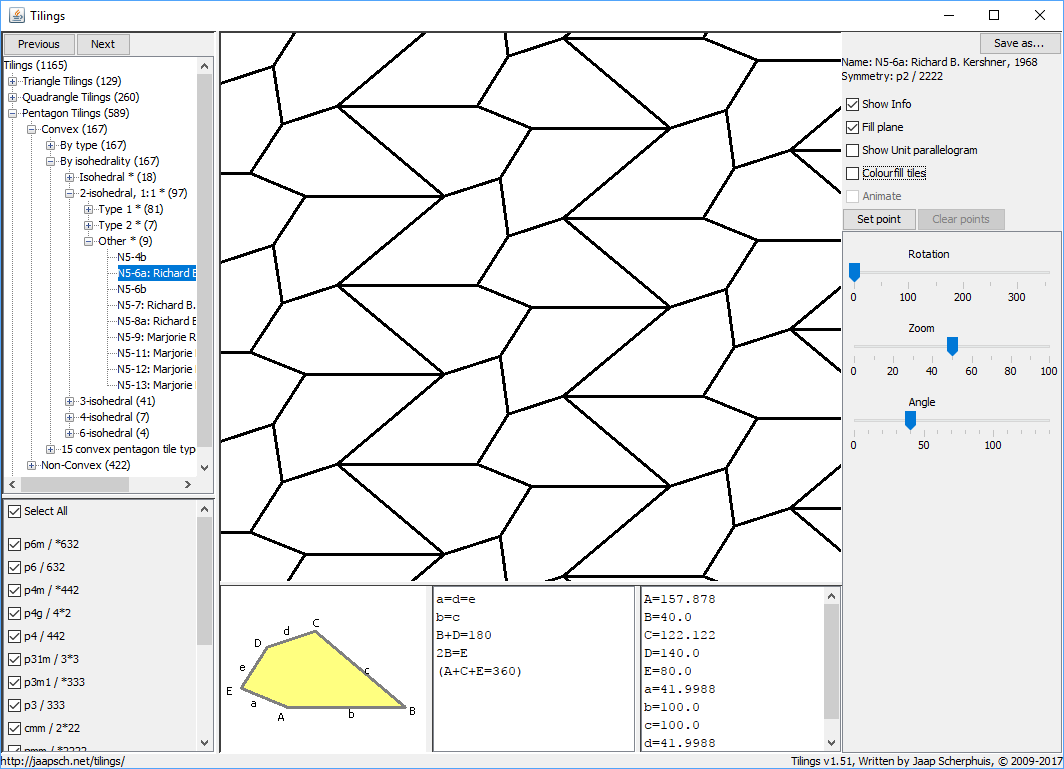Go to the Next tiling
Screen dimensions: 1064x769
point(103,44)
